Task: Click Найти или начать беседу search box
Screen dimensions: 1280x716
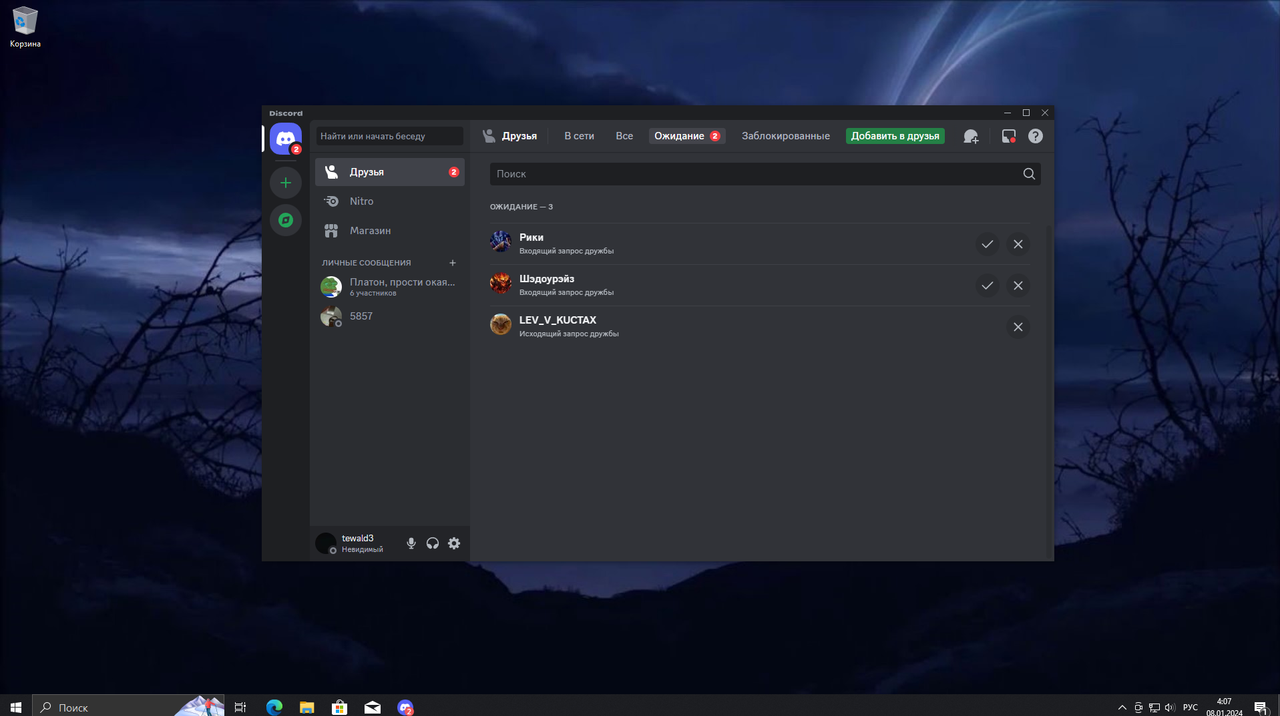Action: coord(390,136)
